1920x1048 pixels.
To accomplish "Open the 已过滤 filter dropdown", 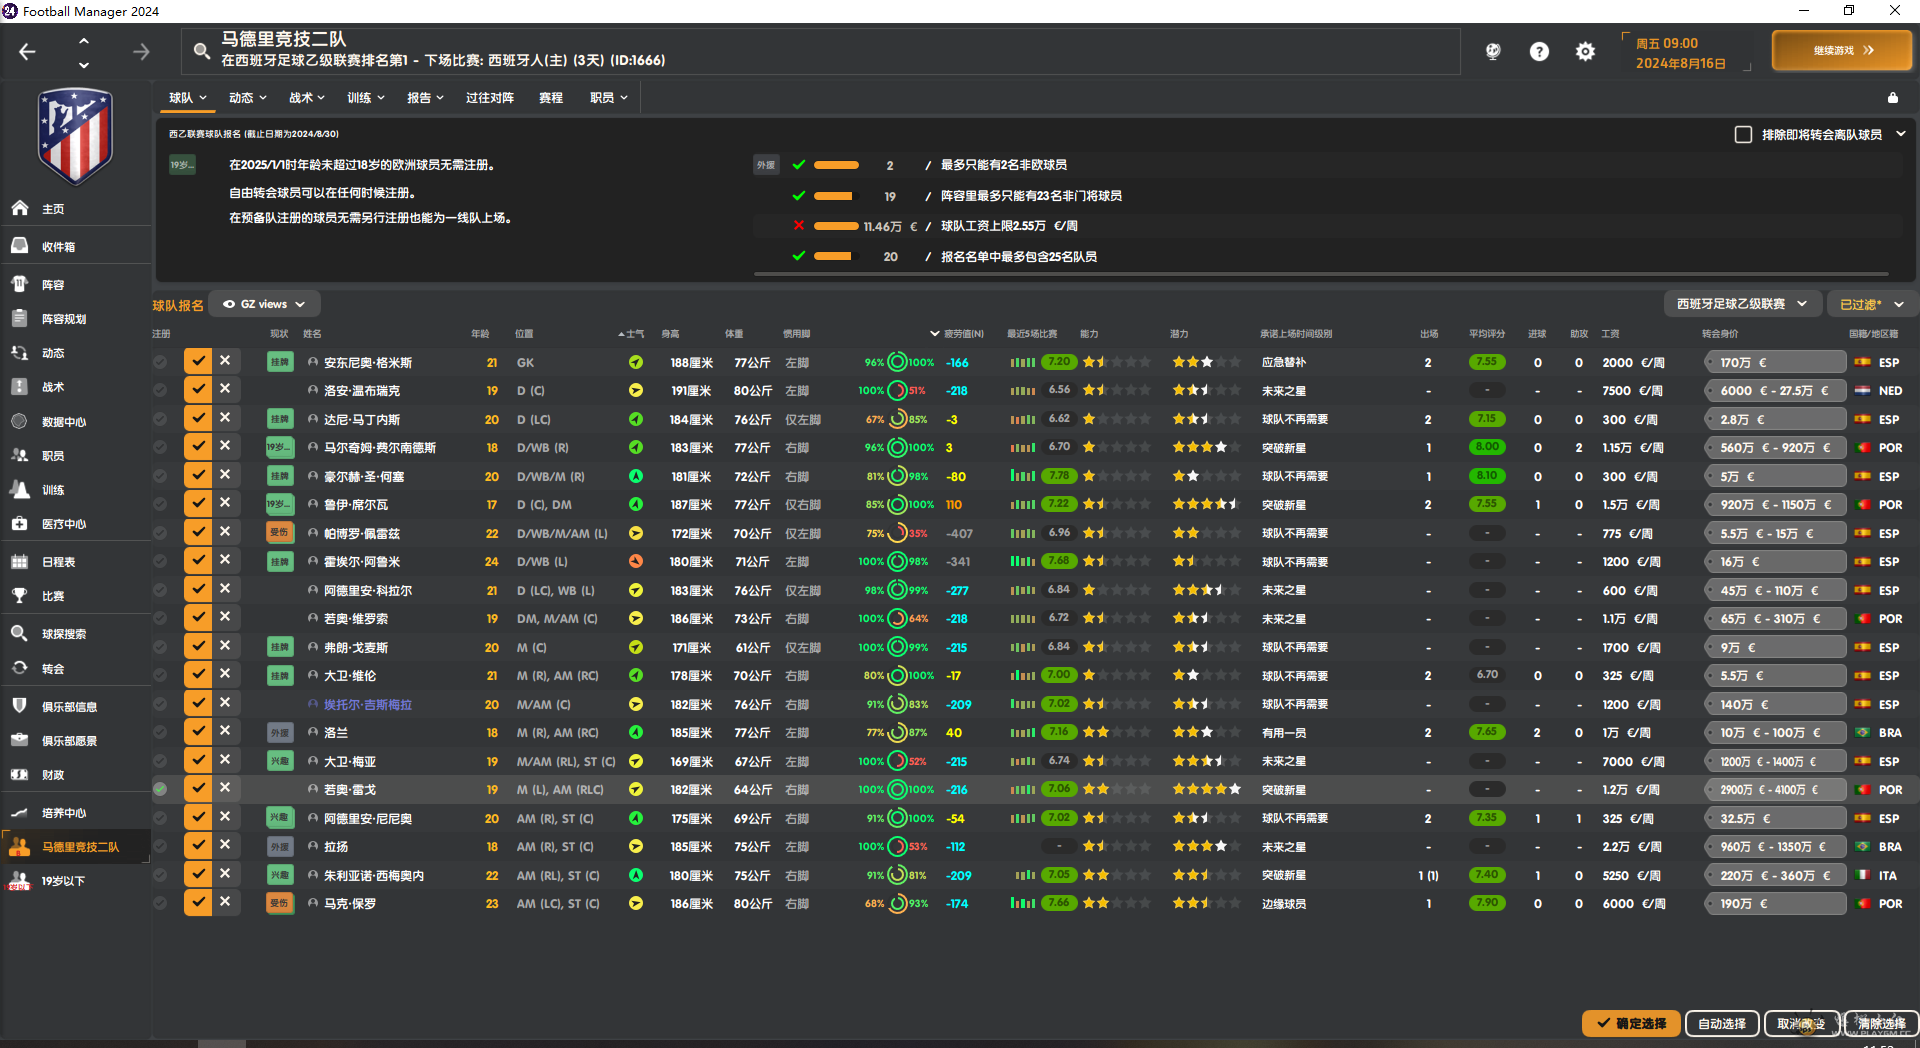I will pos(1872,304).
